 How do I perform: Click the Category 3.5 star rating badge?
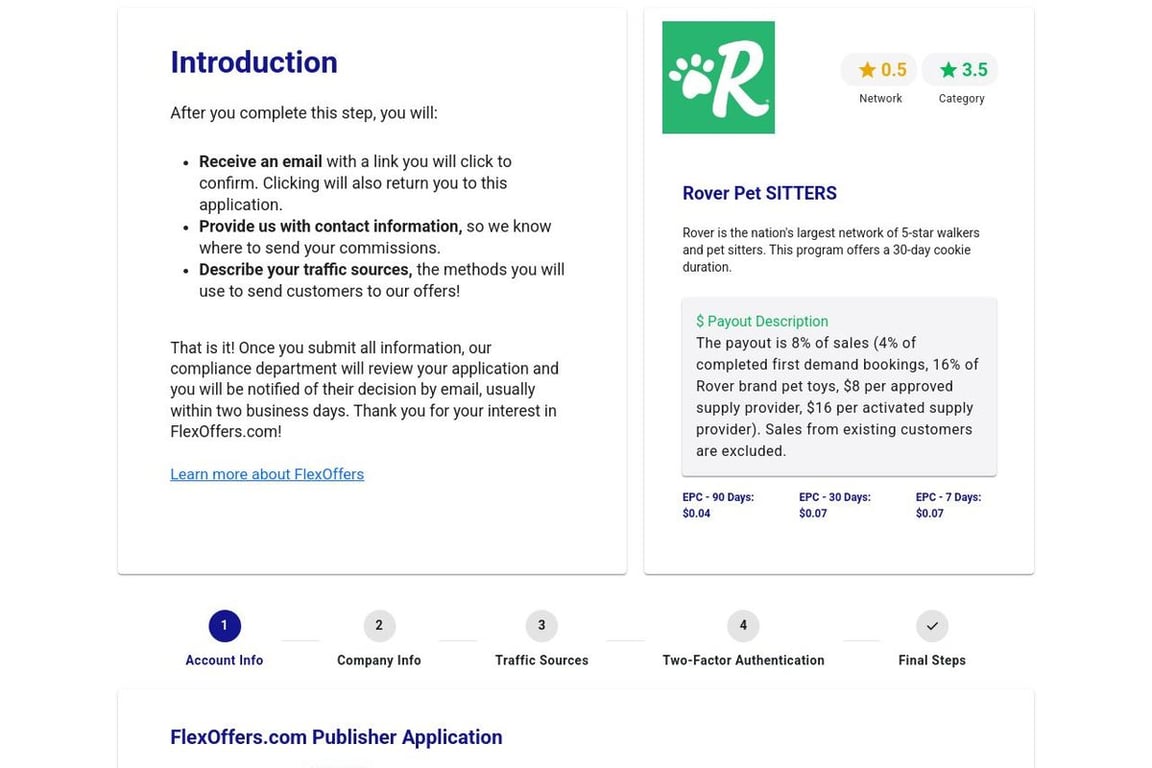960,70
